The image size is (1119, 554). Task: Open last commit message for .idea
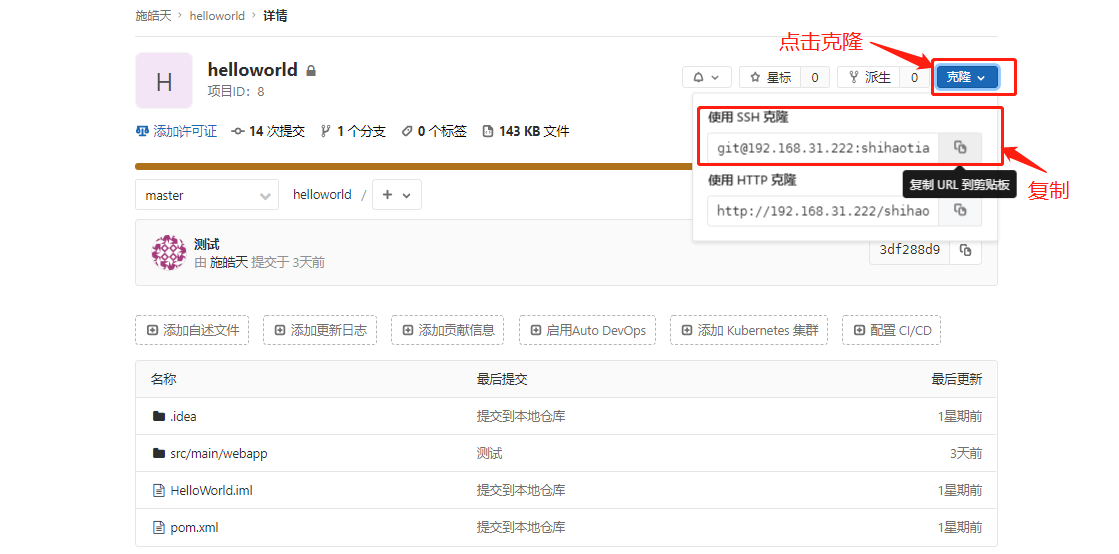coord(521,416)
